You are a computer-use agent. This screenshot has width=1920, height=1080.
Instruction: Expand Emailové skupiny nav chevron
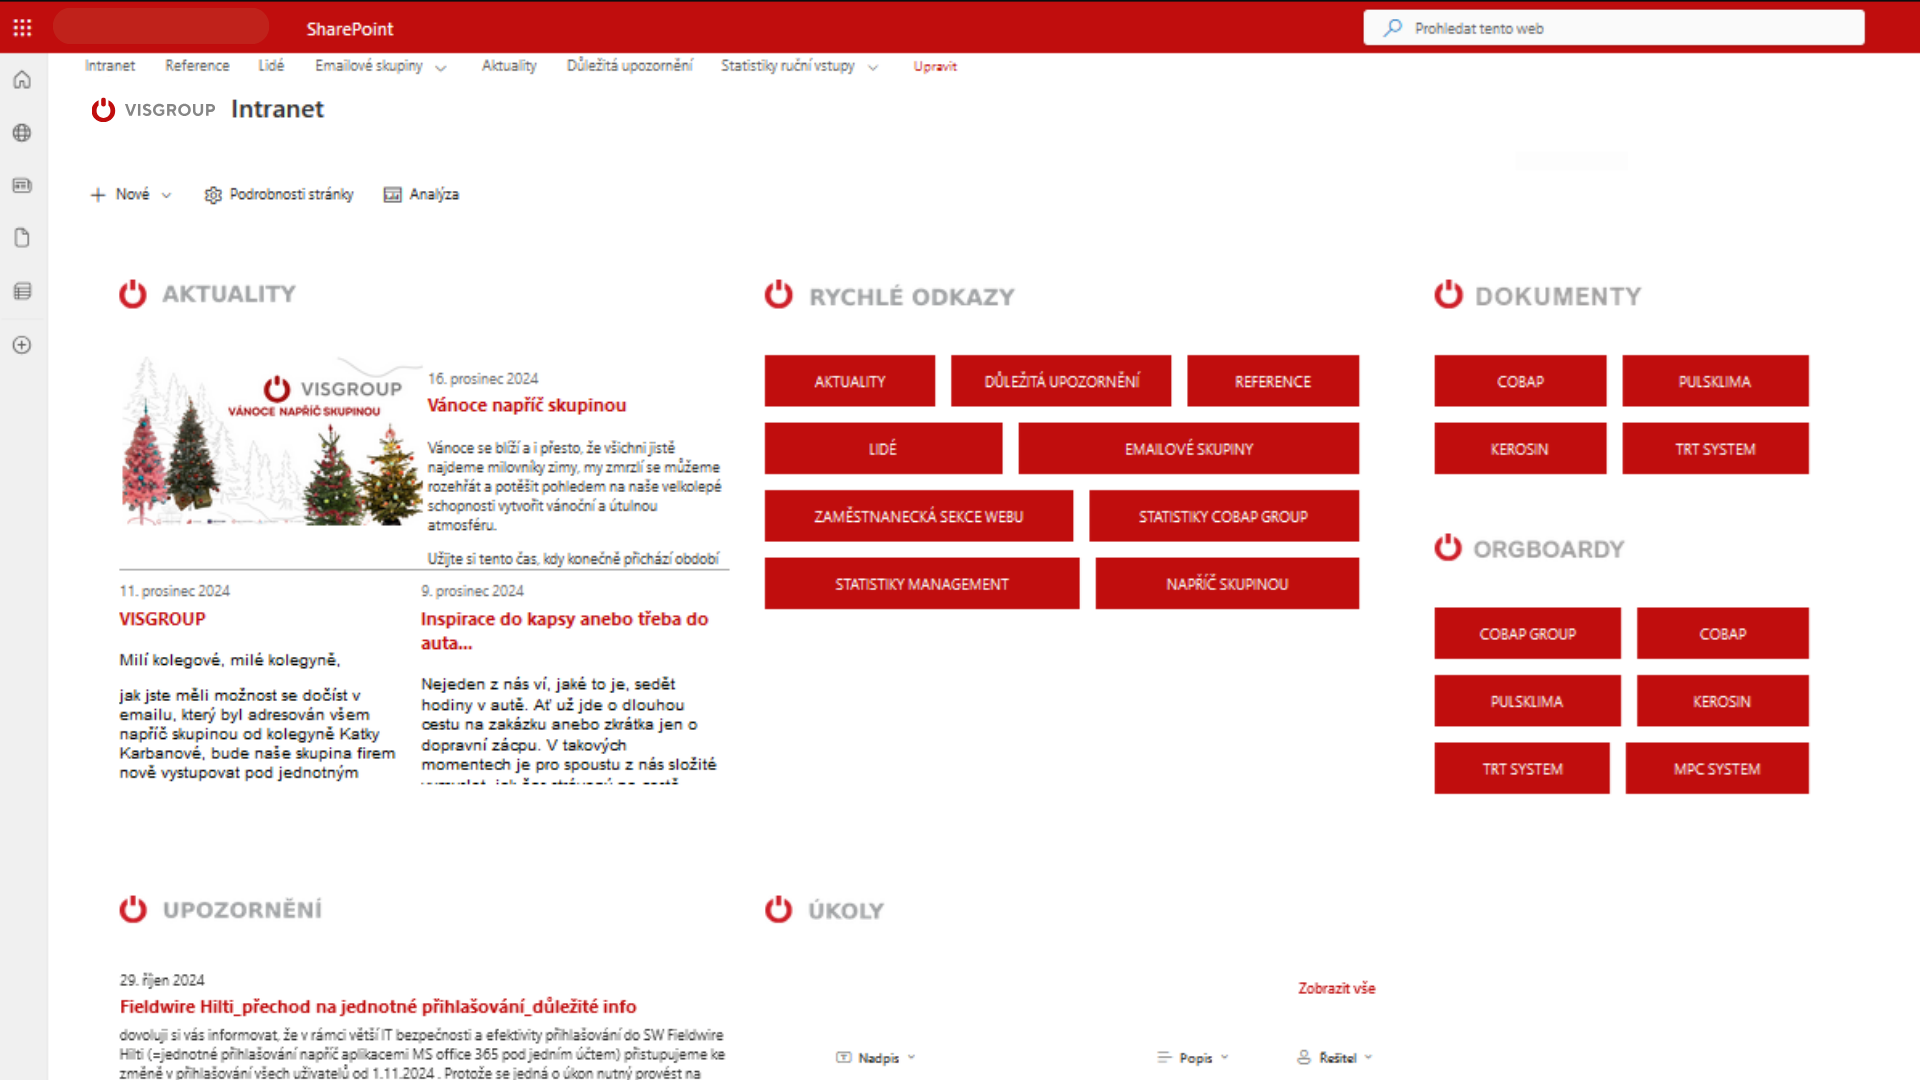(x=441, y=68)
